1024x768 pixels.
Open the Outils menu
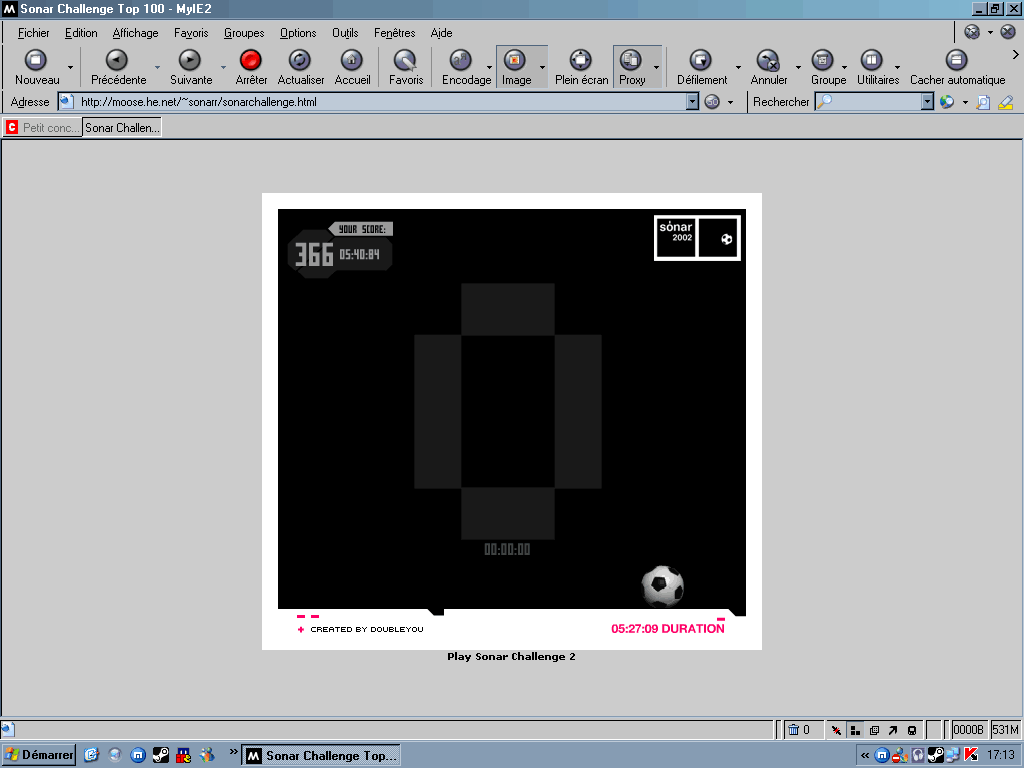tap(345, 33)
